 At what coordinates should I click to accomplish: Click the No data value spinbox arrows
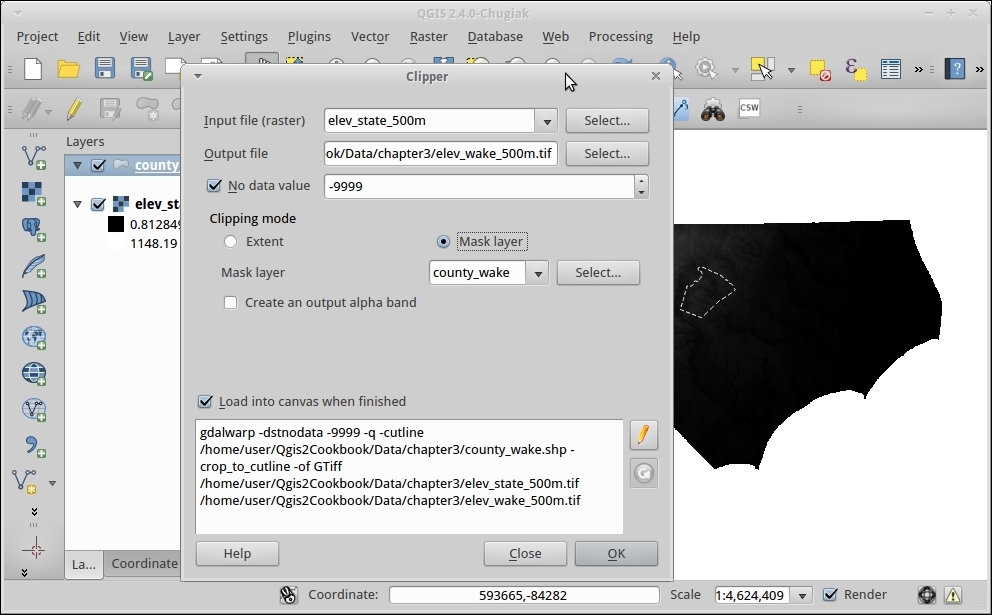(x=642, y=186)
